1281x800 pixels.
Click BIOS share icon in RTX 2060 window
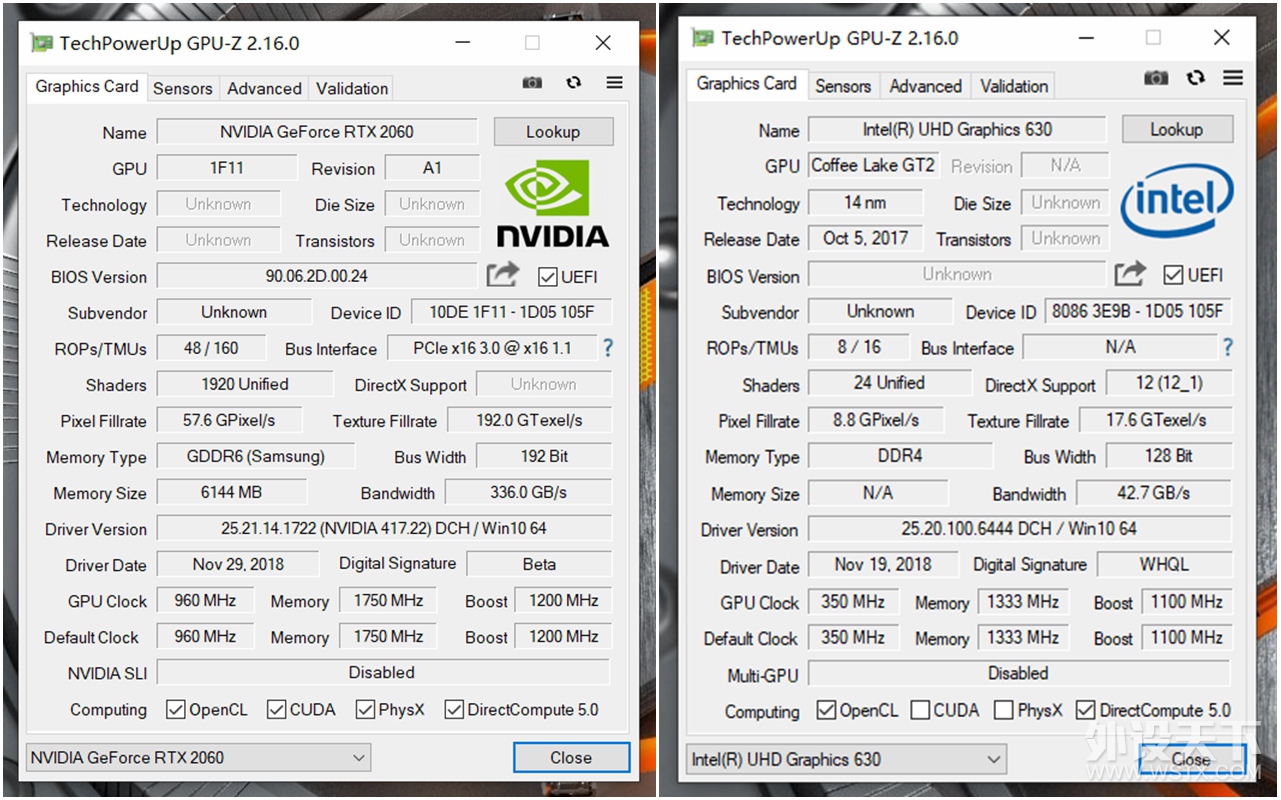point(503,274)
